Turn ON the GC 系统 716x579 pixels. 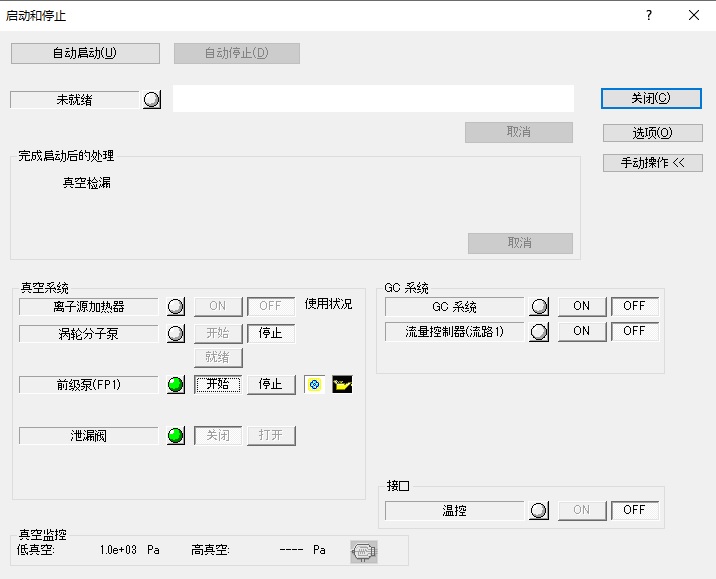(582, 307)
